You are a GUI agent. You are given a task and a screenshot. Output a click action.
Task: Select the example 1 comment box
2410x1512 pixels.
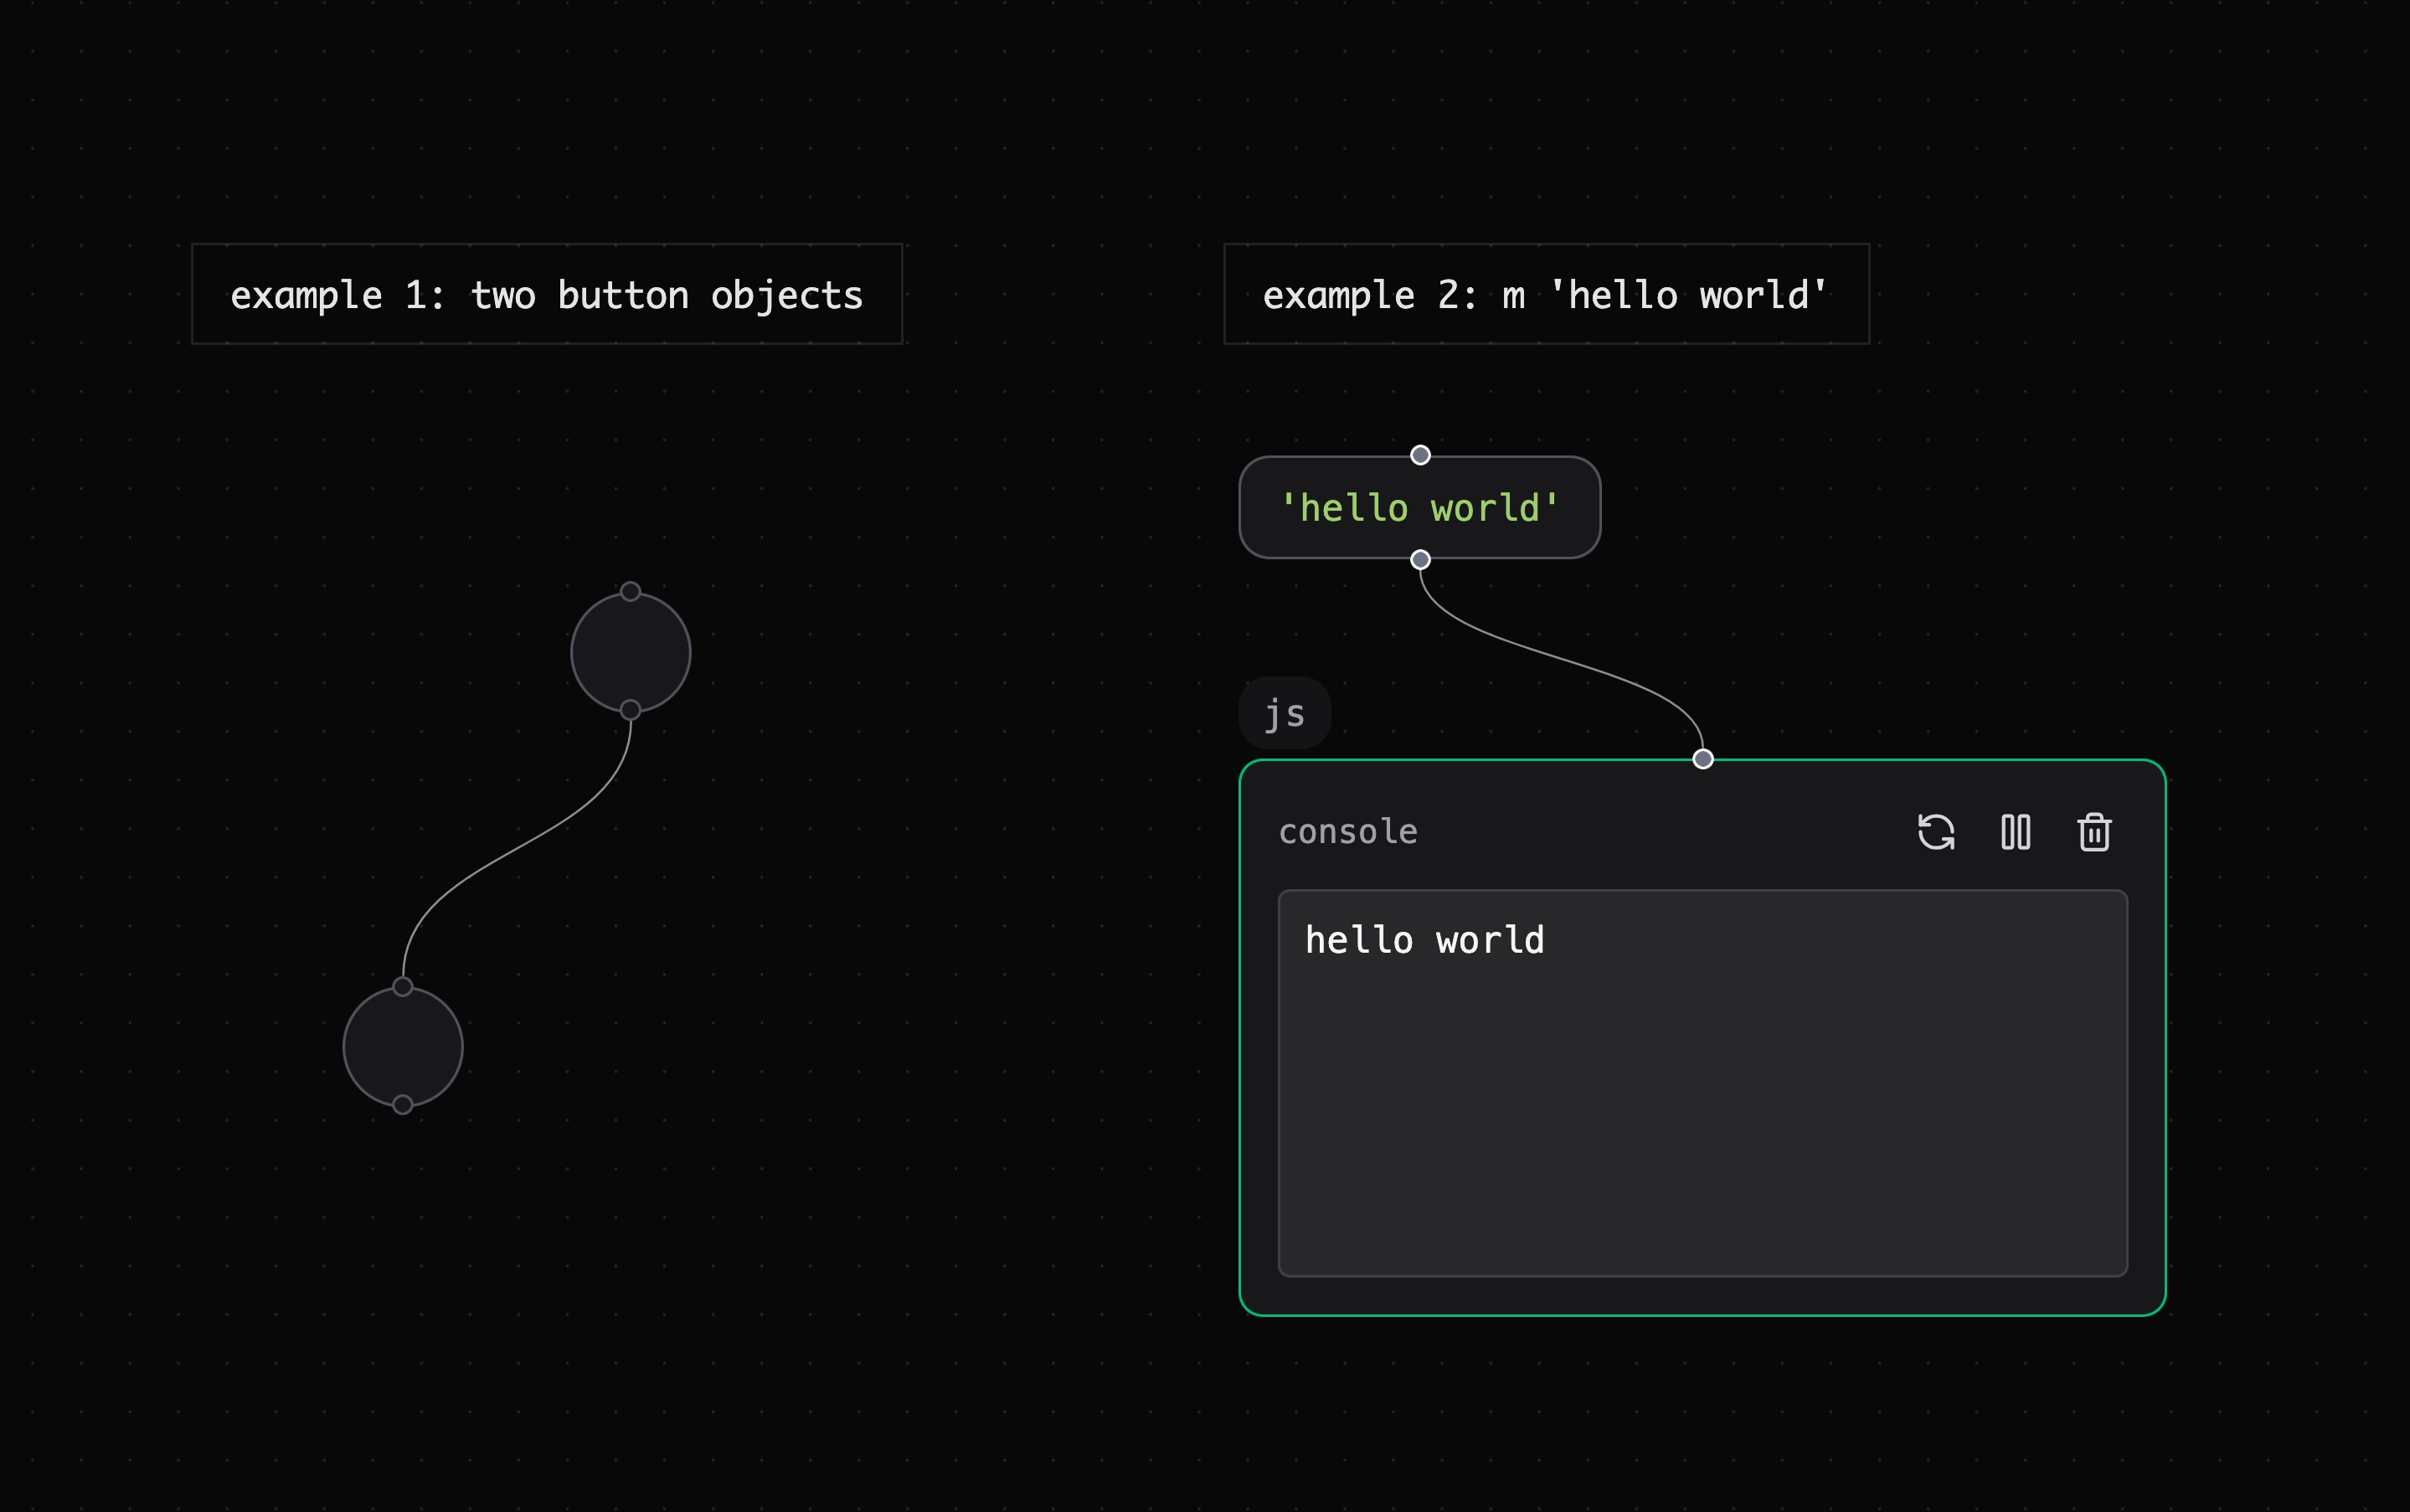[x=547, y=295]
